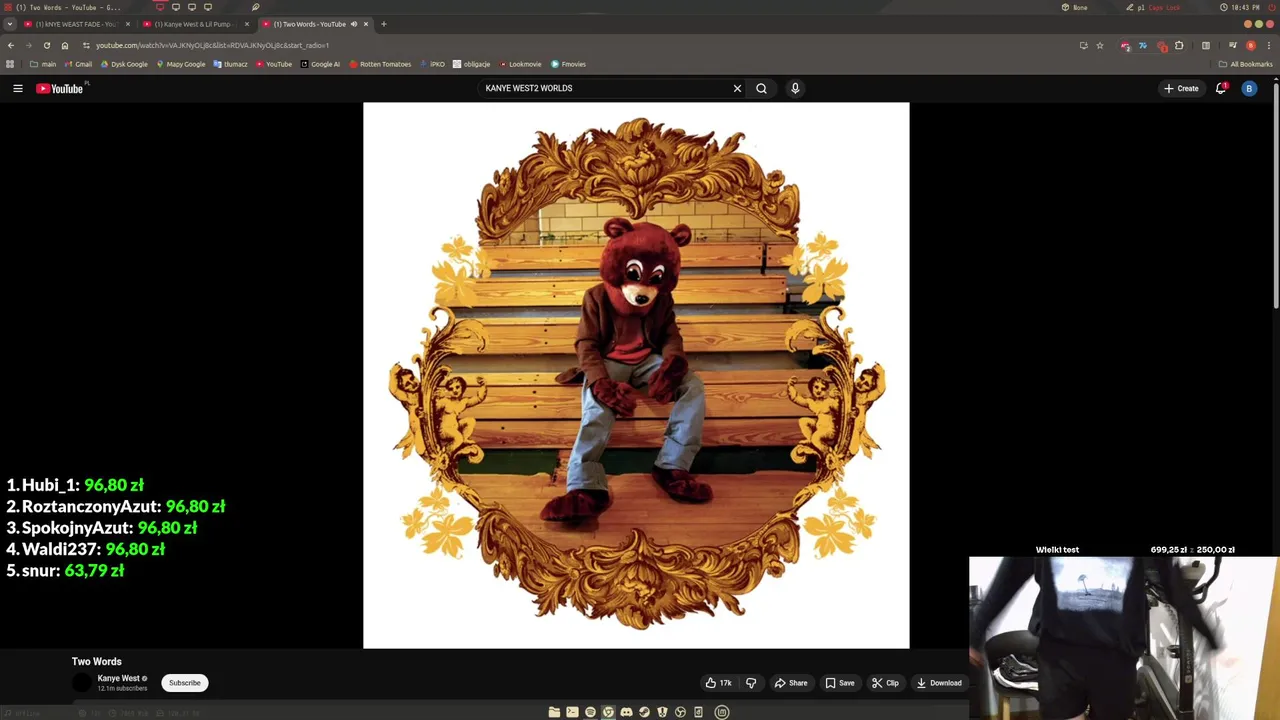Click the Subscribe button
This screenshot has width=1280, height=720.
point(185,683)
